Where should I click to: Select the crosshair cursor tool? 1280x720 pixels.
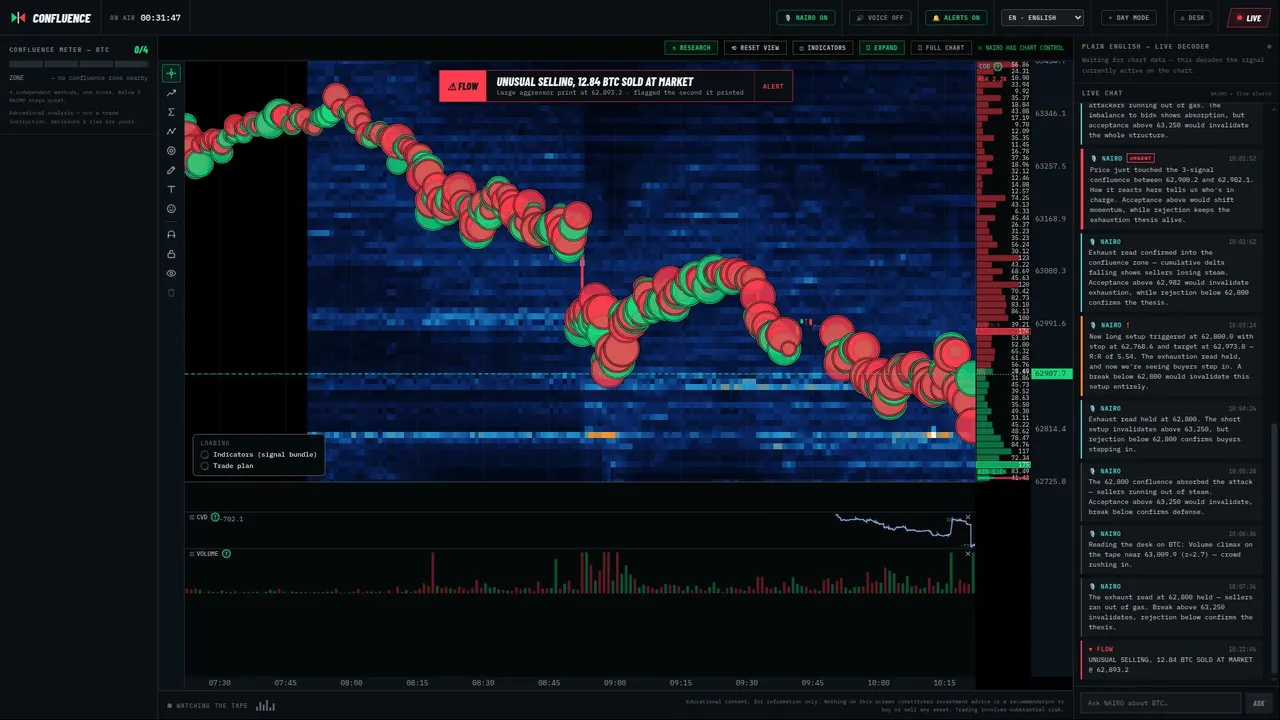pos(171,73)
